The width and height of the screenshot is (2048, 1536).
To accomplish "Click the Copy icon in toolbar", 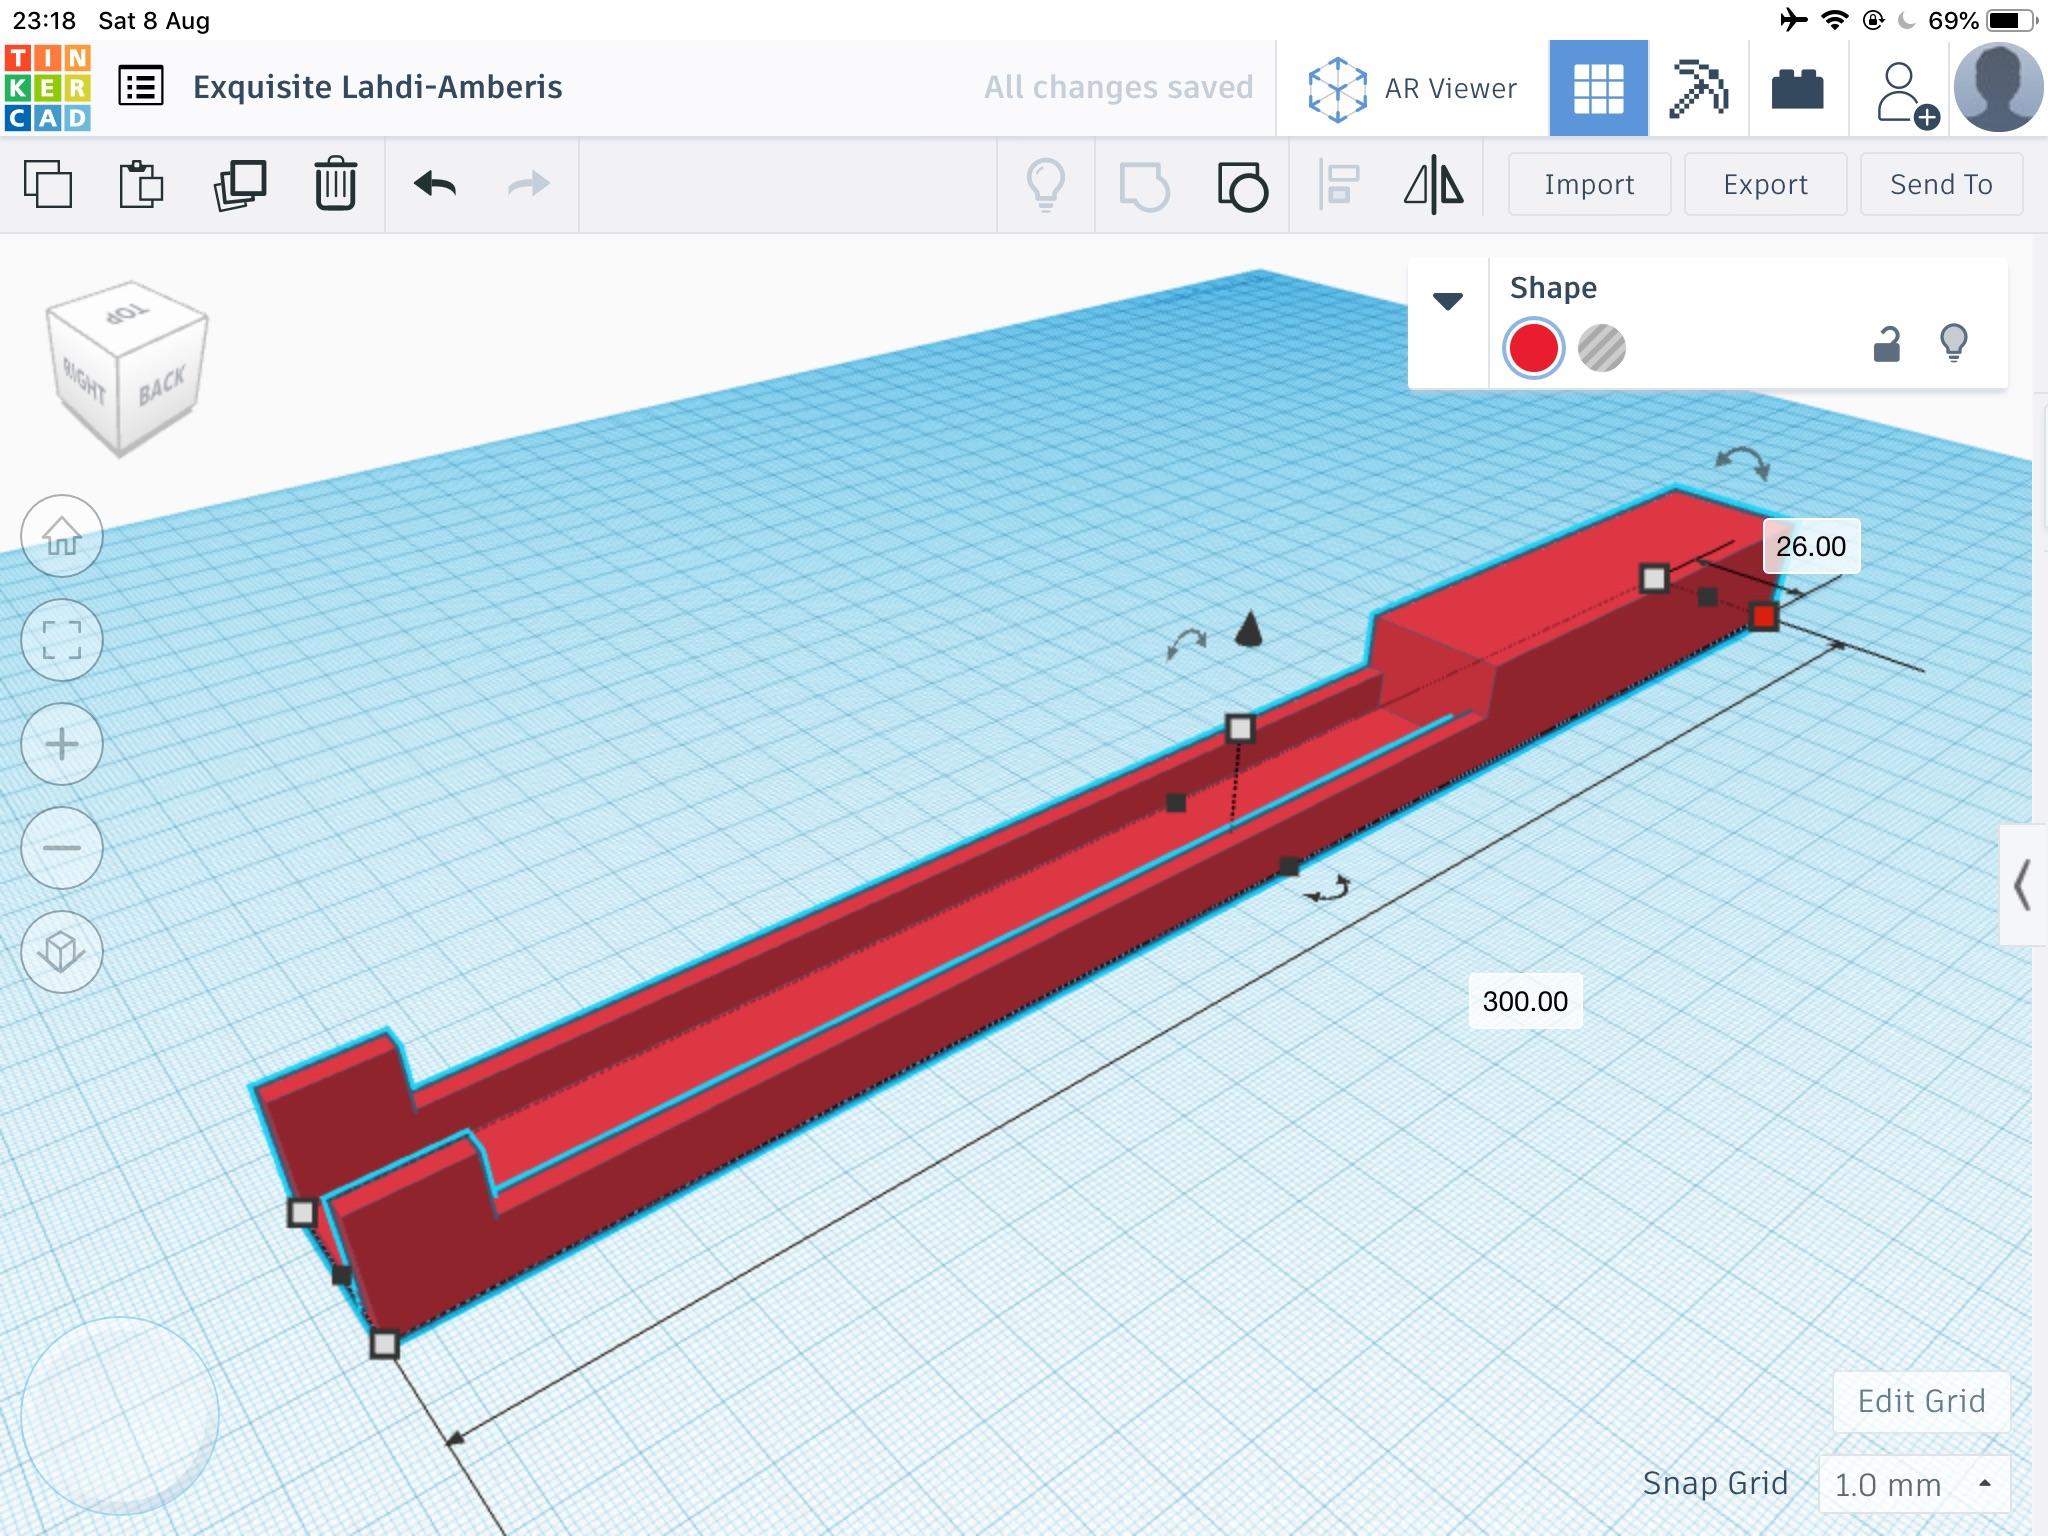I will tap(47, 184).
